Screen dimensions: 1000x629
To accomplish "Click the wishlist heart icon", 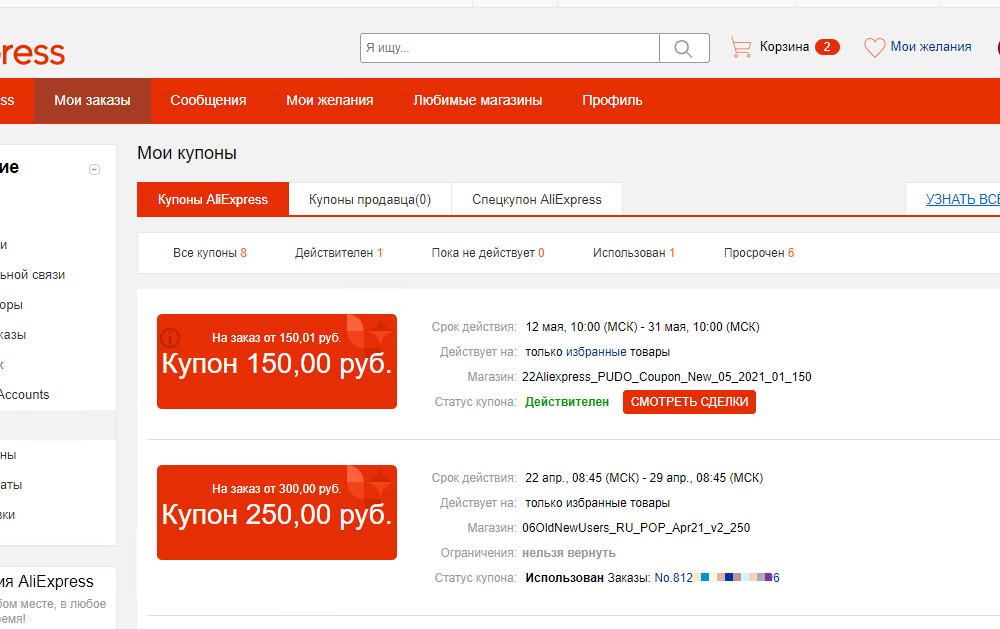I will (x=874, y=47).
